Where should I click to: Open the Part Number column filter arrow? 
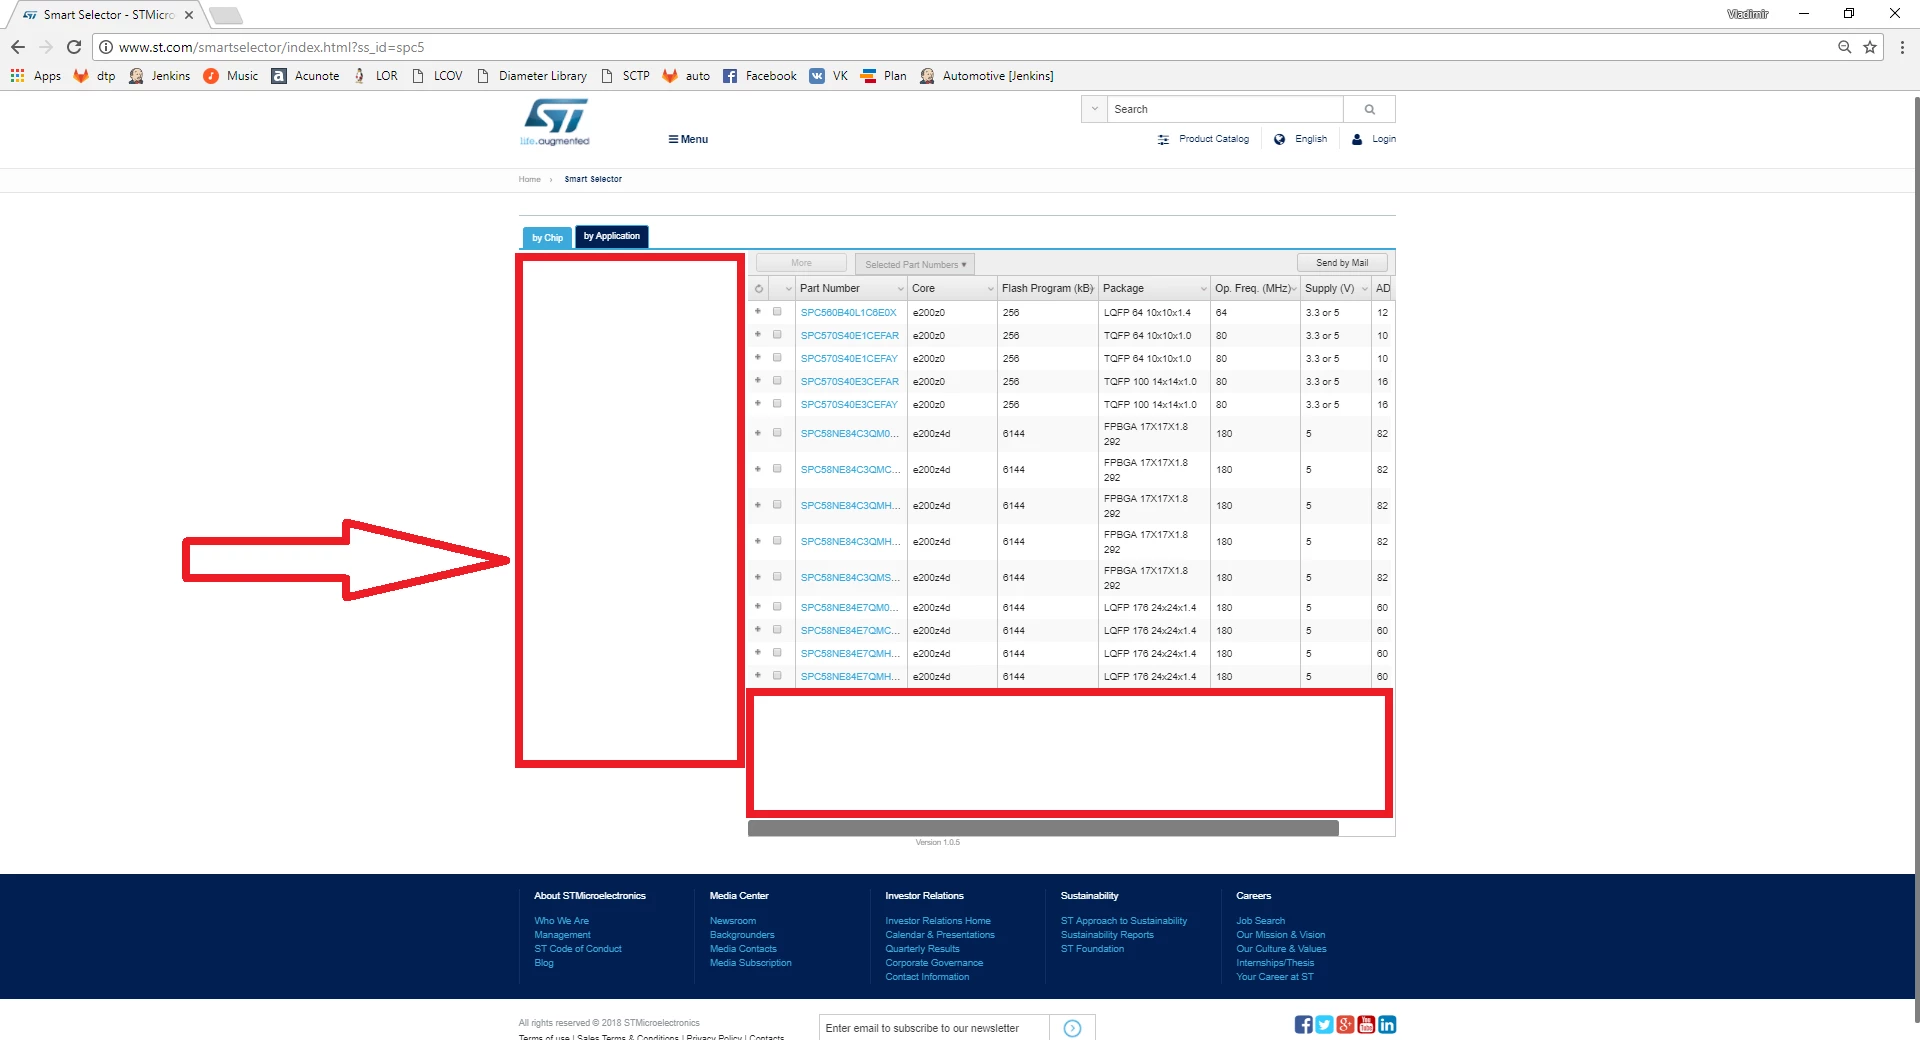[x=900, y=289]
